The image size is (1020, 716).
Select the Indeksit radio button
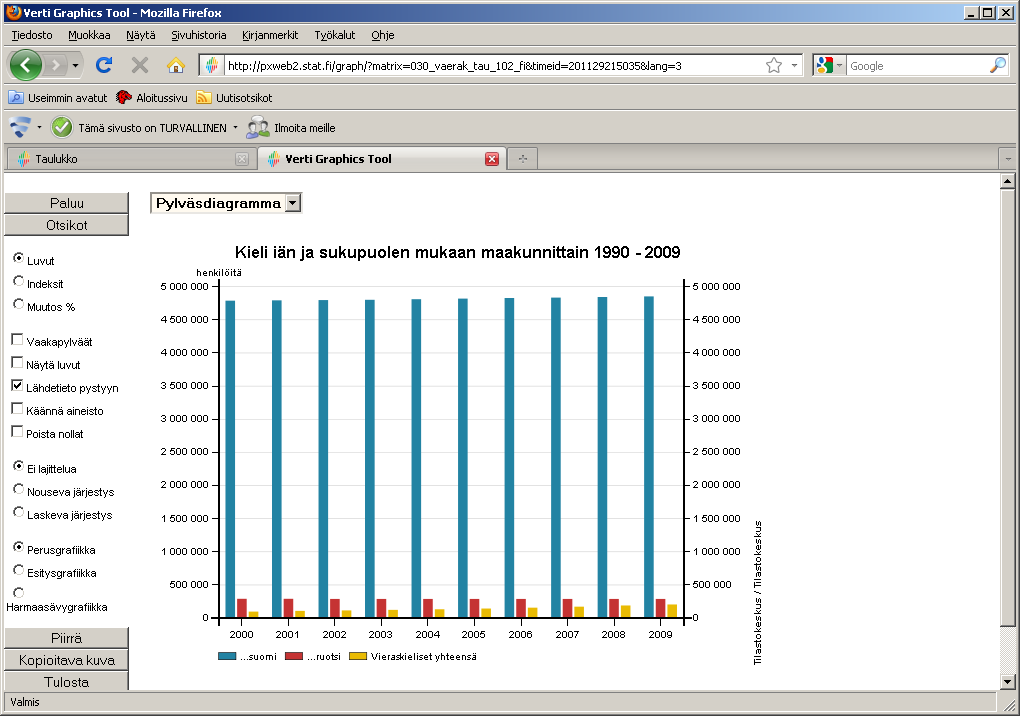click(x=18, y=281)
